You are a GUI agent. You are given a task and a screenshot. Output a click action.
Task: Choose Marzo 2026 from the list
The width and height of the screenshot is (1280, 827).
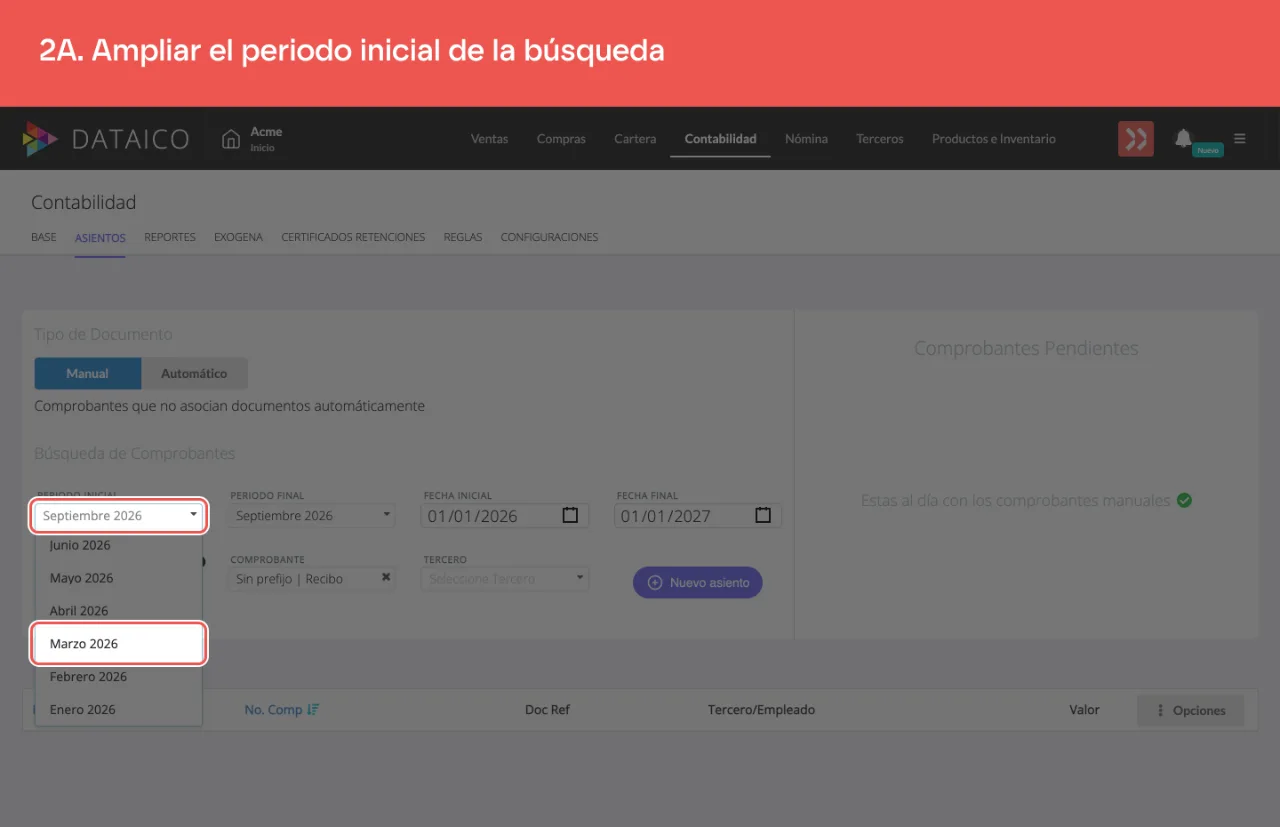tap(119, 644)
